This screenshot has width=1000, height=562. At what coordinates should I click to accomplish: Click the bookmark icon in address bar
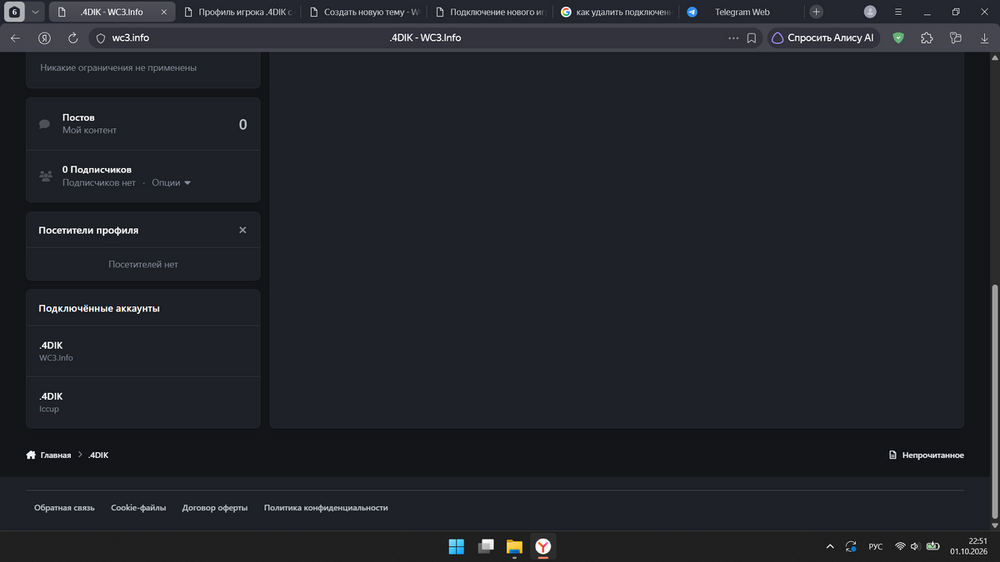coord(751,38)
